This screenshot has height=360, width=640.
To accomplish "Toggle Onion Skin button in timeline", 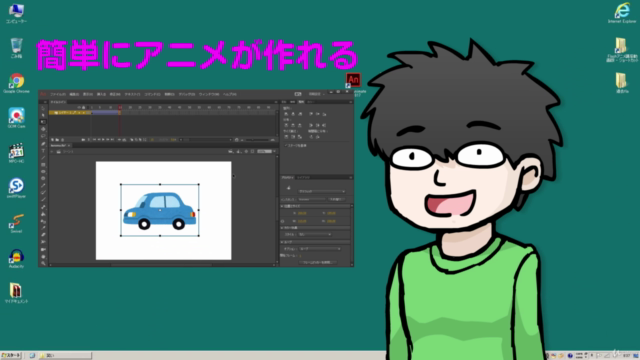I will click(x=132, y=140).
